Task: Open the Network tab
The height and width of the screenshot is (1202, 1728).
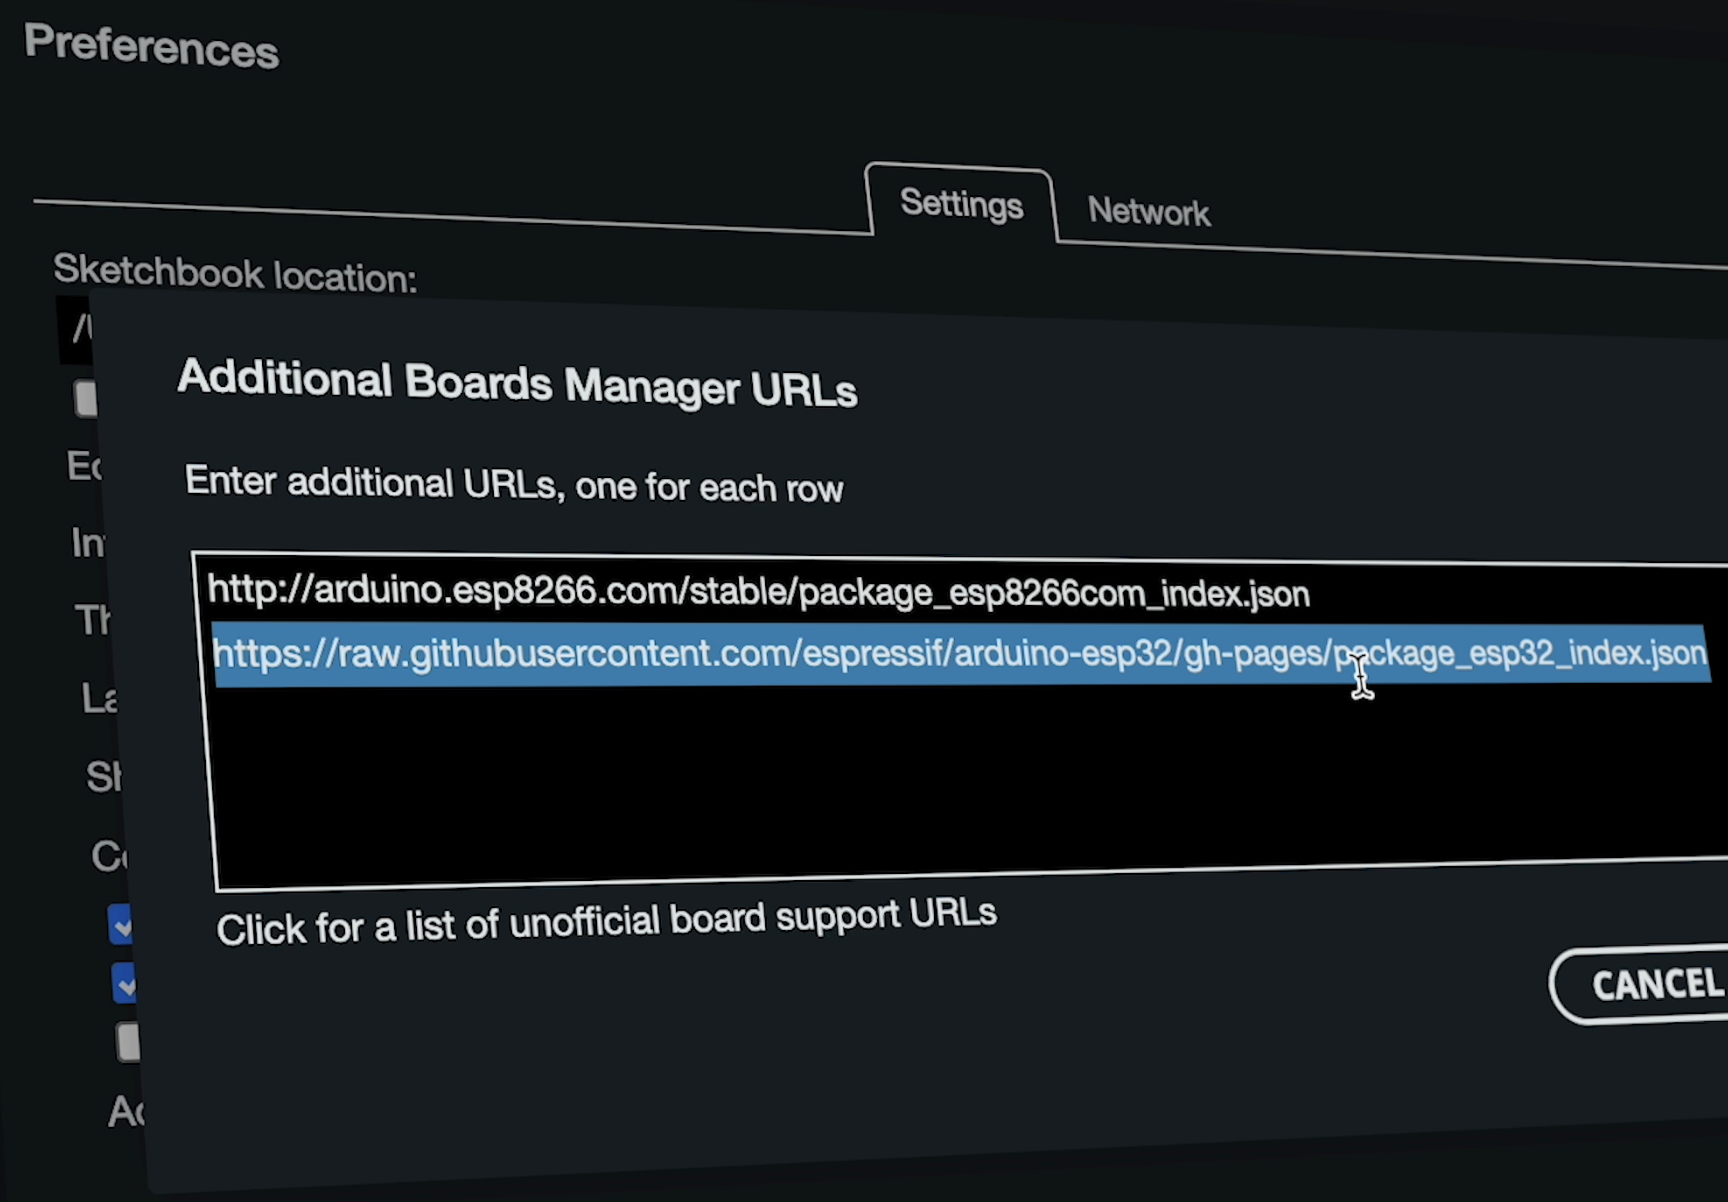Action: coord(1148,212)
